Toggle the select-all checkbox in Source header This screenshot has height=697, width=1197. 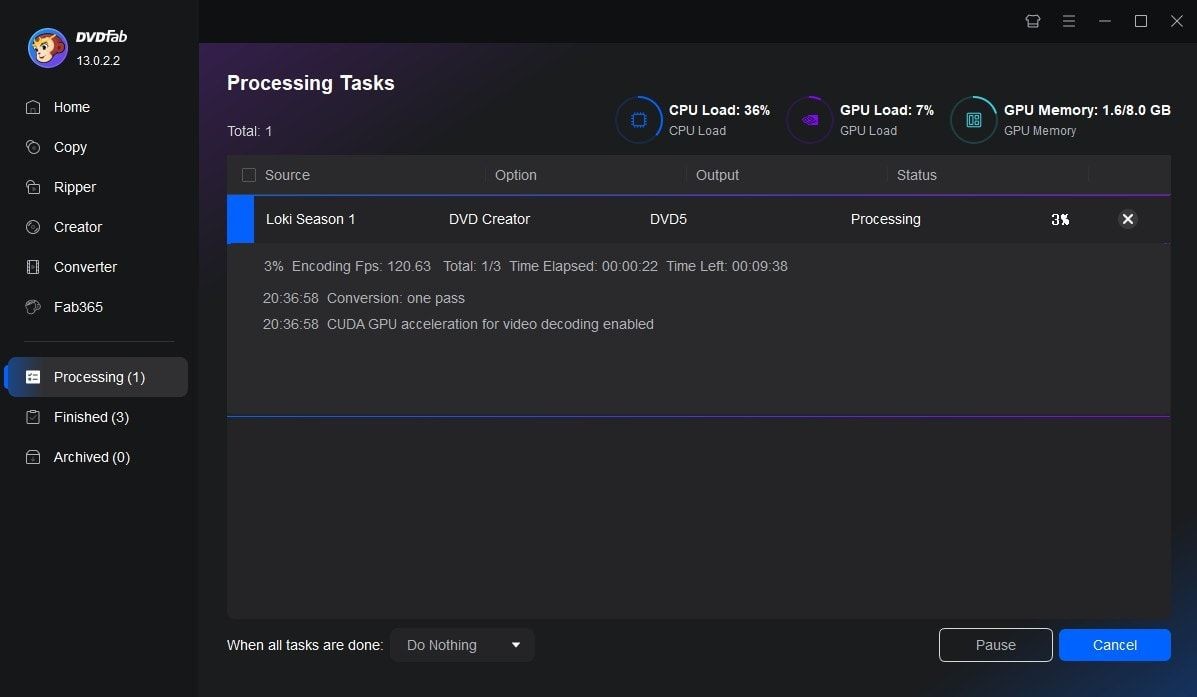pyautogui.click(x=248, y=174)
